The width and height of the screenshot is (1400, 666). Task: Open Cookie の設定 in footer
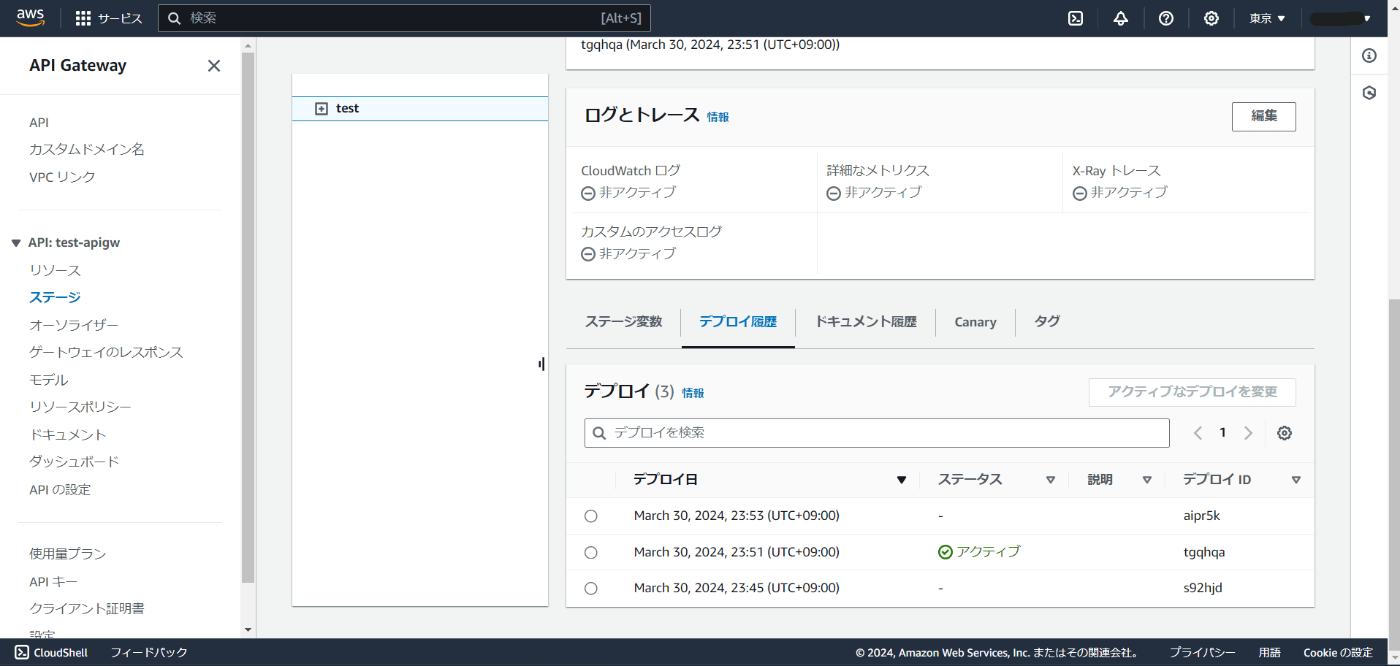tap(1338, 652)
